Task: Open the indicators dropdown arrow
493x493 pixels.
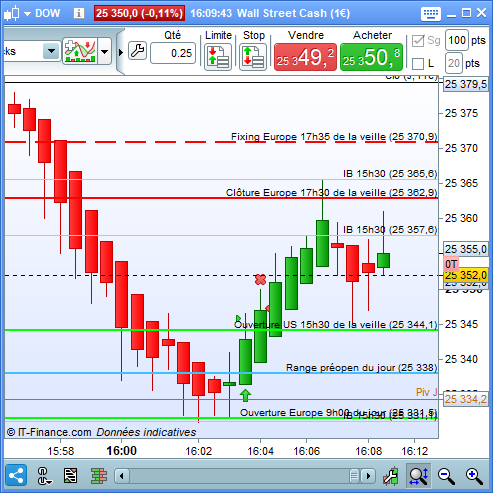Action: pos(105,51)
